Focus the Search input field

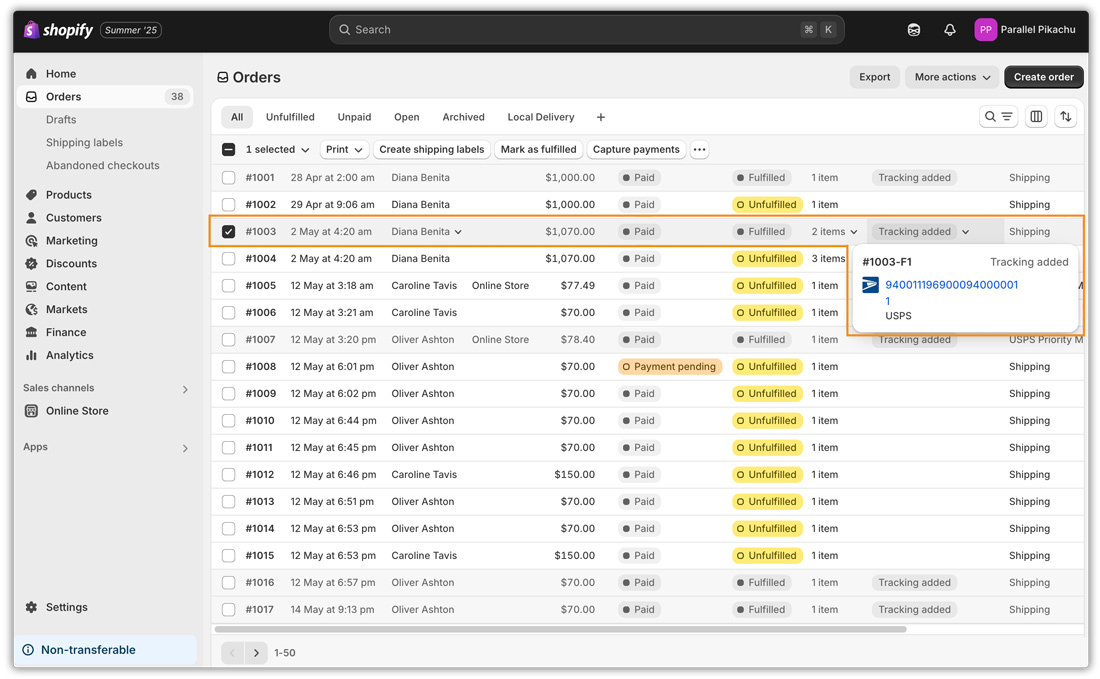[586, 29]
